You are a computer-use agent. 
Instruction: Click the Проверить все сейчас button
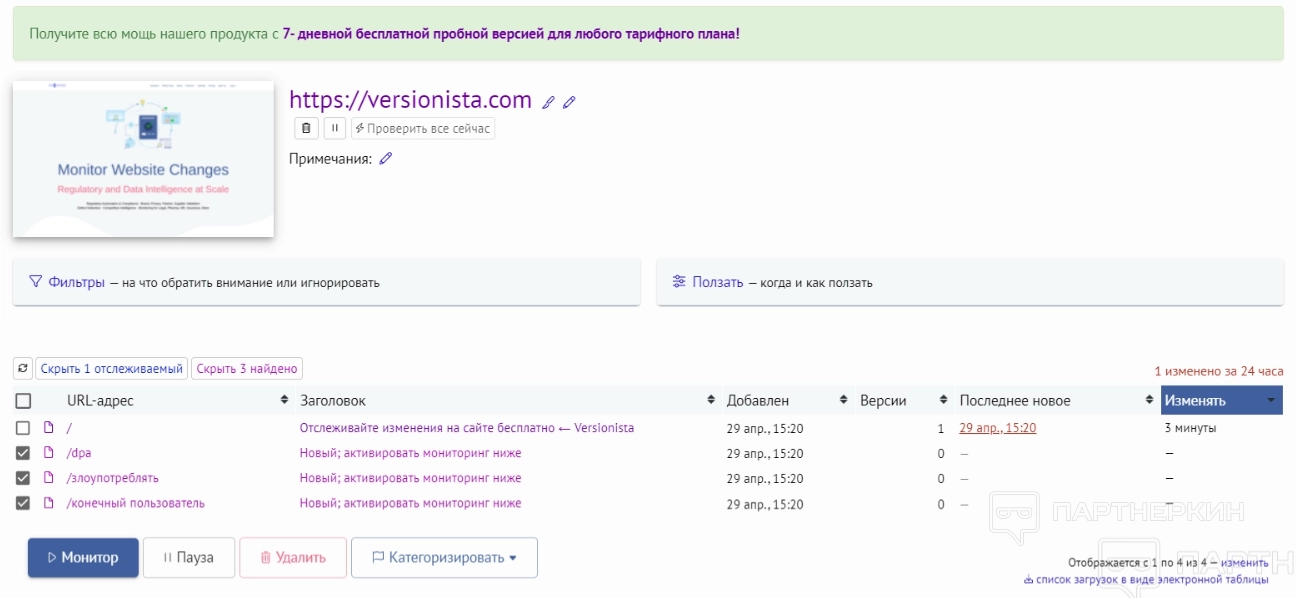[423, 128]
